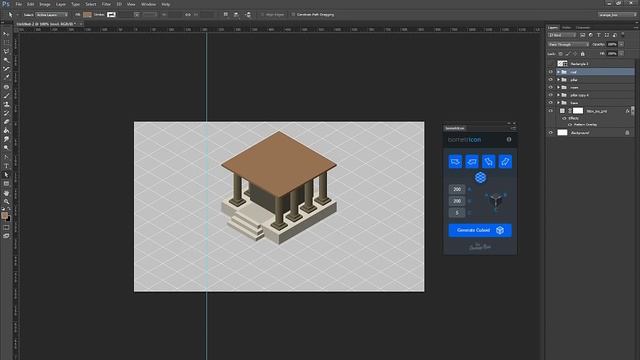Click the Fill color swatch in options bar

point(87,15)
